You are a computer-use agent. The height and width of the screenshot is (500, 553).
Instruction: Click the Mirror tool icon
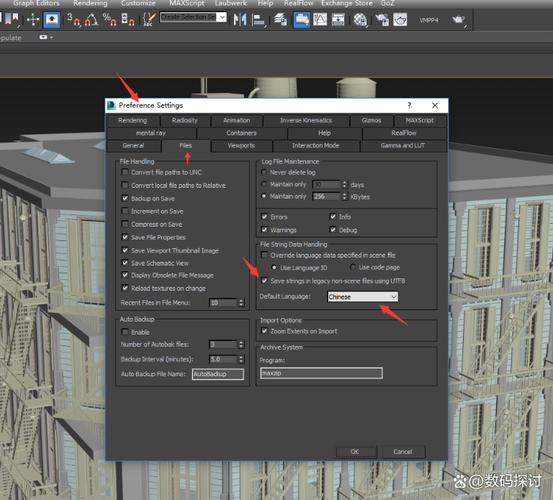point(240,19)
